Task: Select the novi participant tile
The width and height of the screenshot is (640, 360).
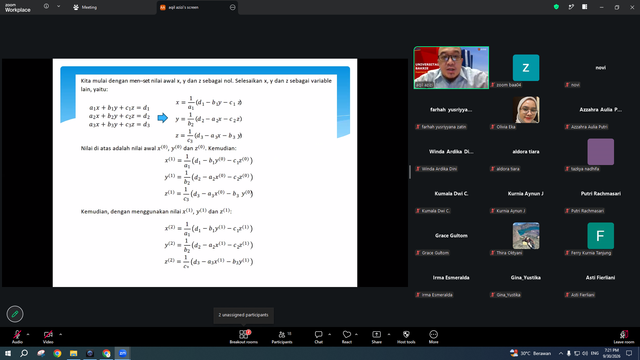Action: pos(600,67)
